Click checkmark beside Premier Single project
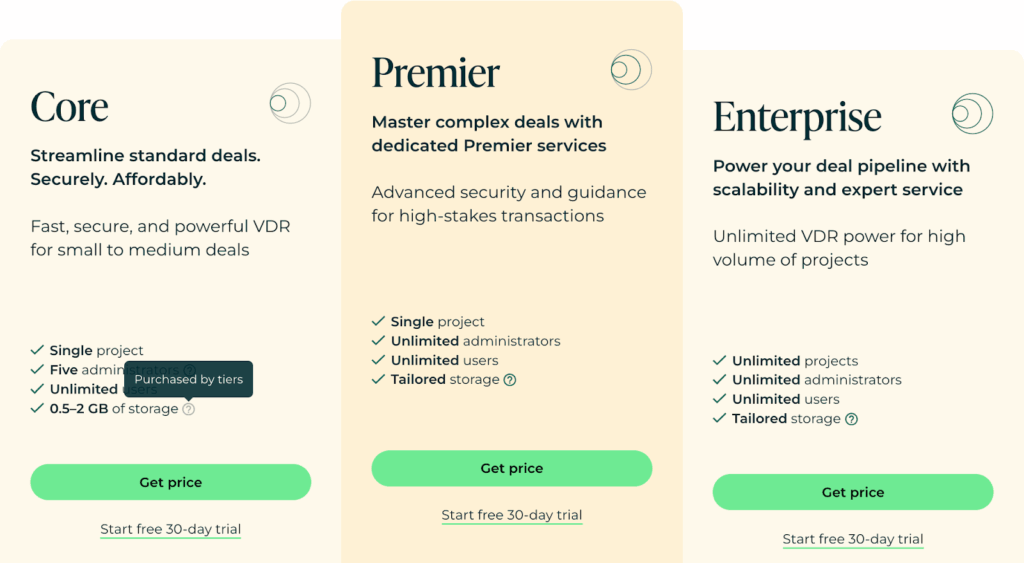This screenshot has width=1024, height=563. pyautogui.click(x=378, y=322)
